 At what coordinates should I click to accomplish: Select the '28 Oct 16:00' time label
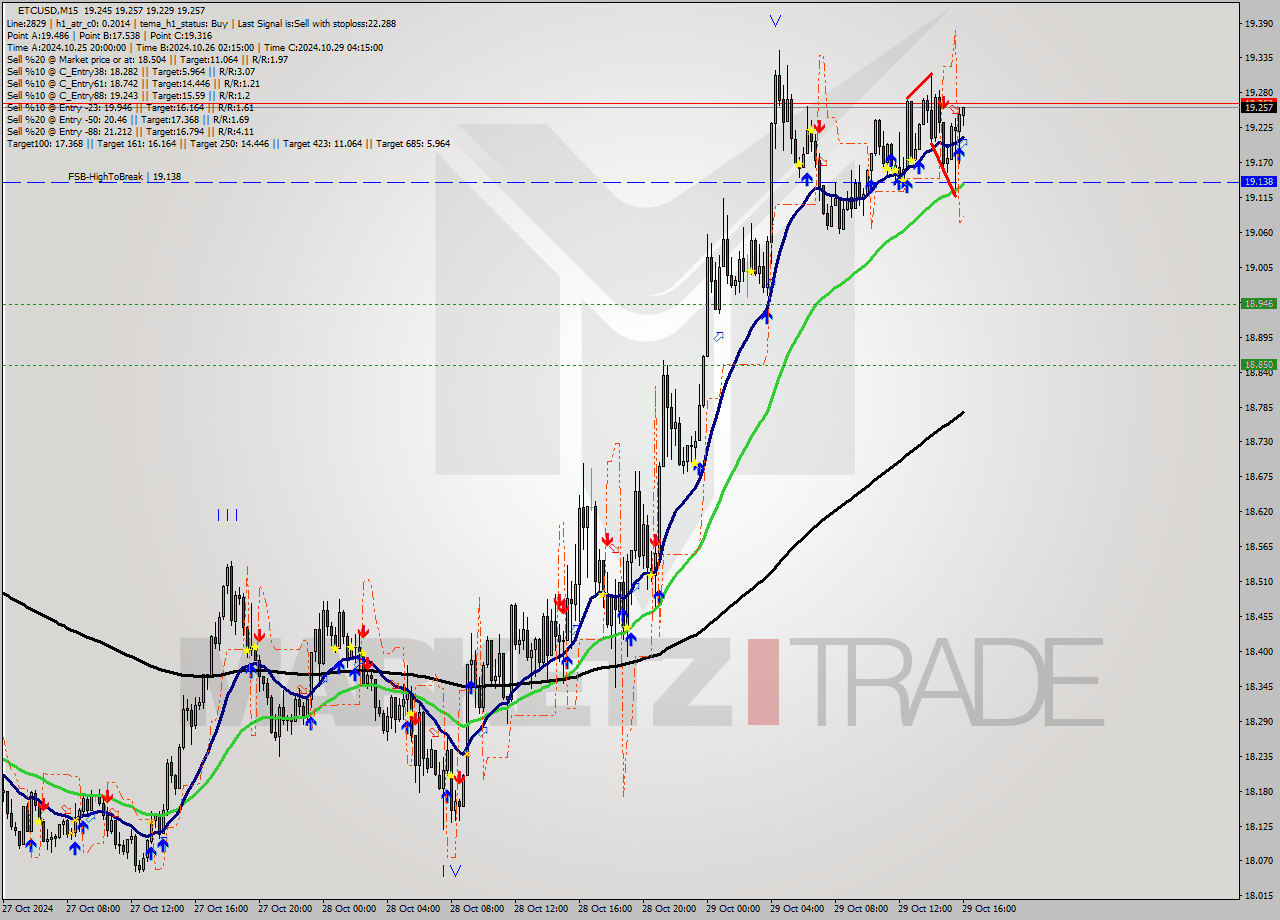[x=605, y=909]
